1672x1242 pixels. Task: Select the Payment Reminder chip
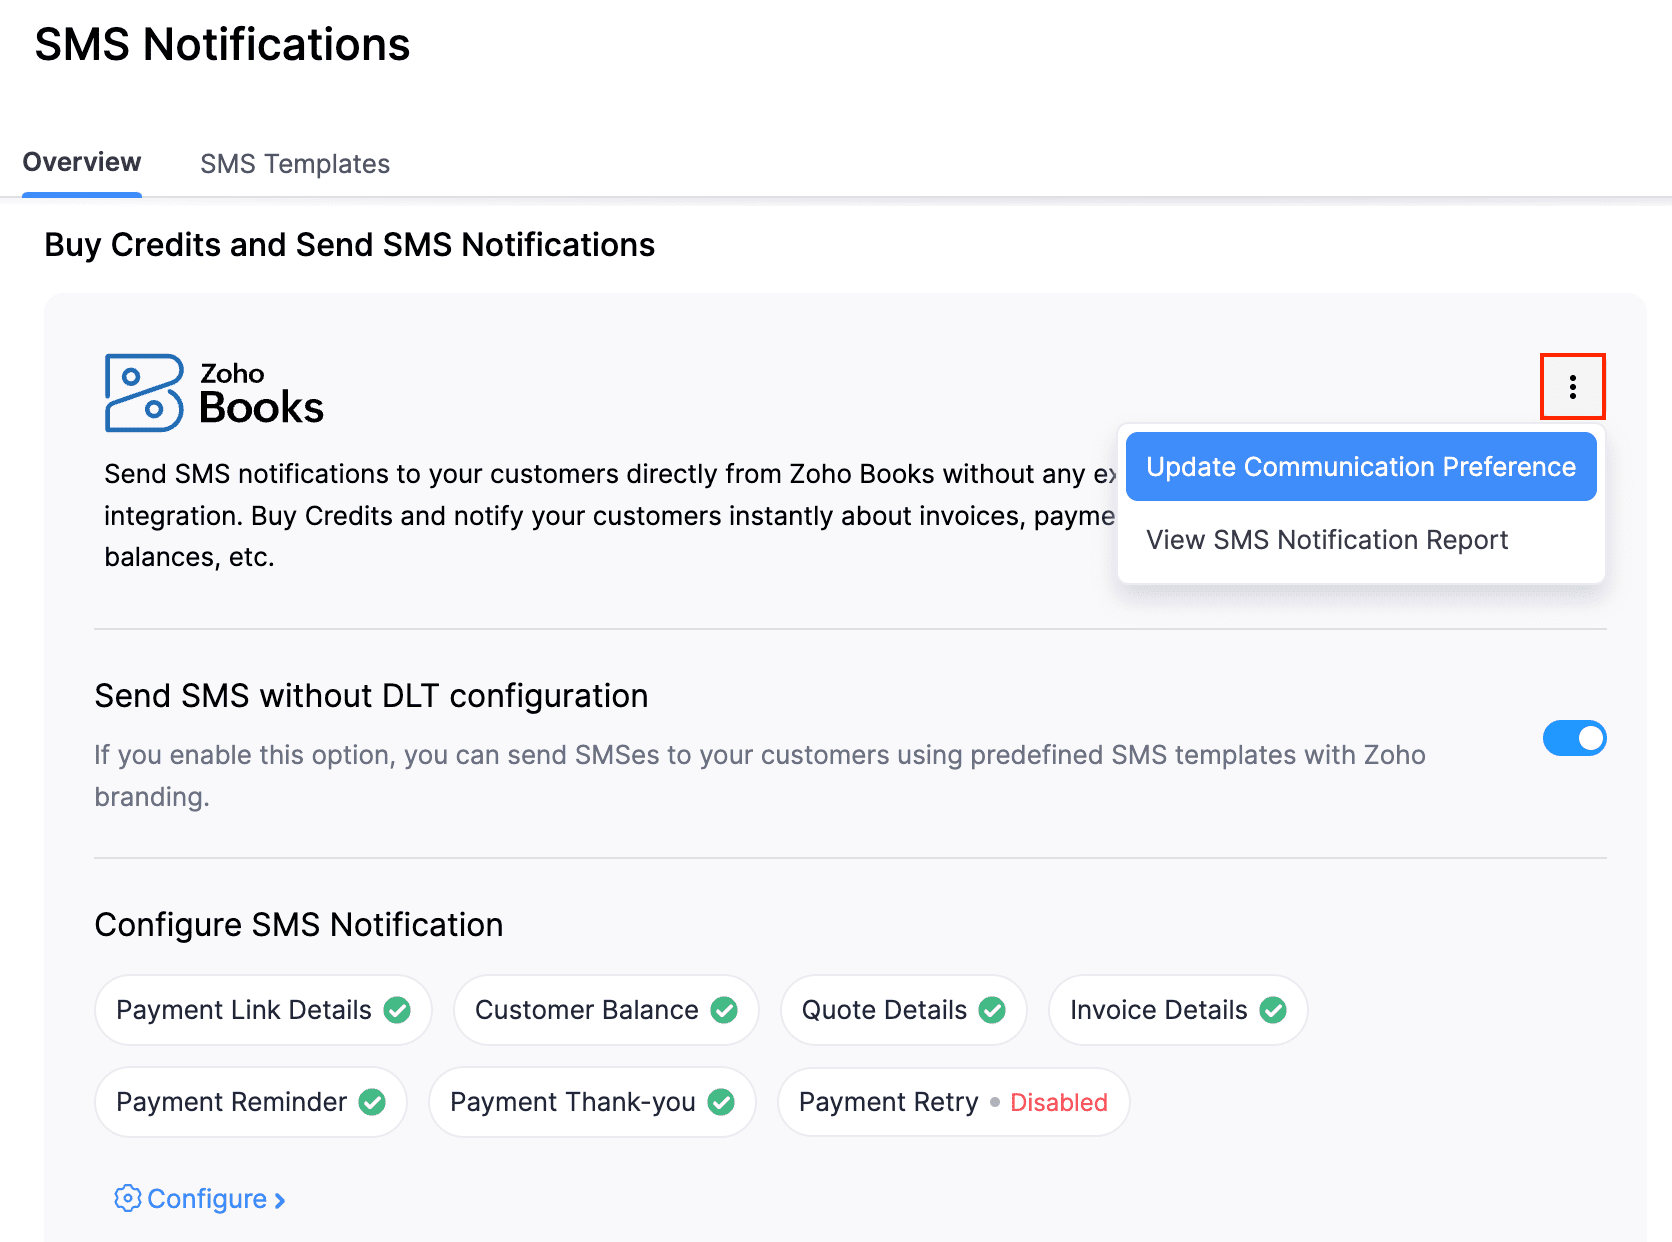(x=232, y=1102)
